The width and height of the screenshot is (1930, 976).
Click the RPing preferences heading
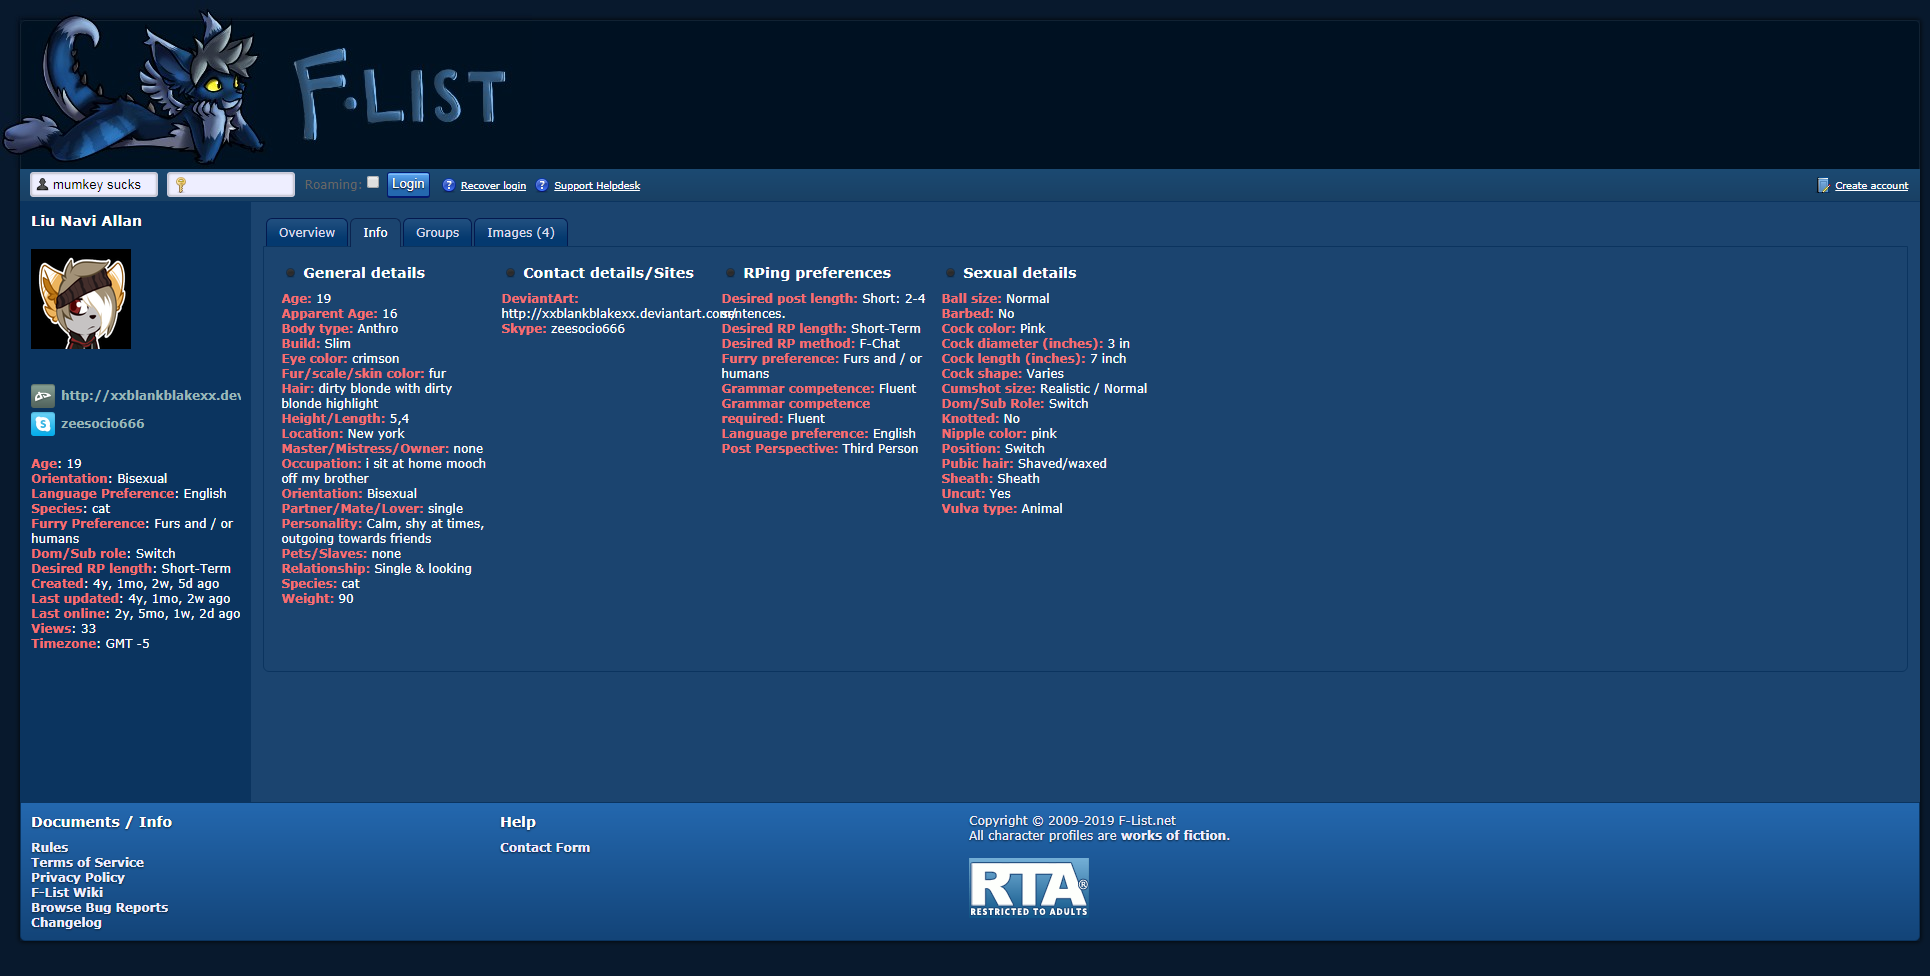click(x=817, y=273)
